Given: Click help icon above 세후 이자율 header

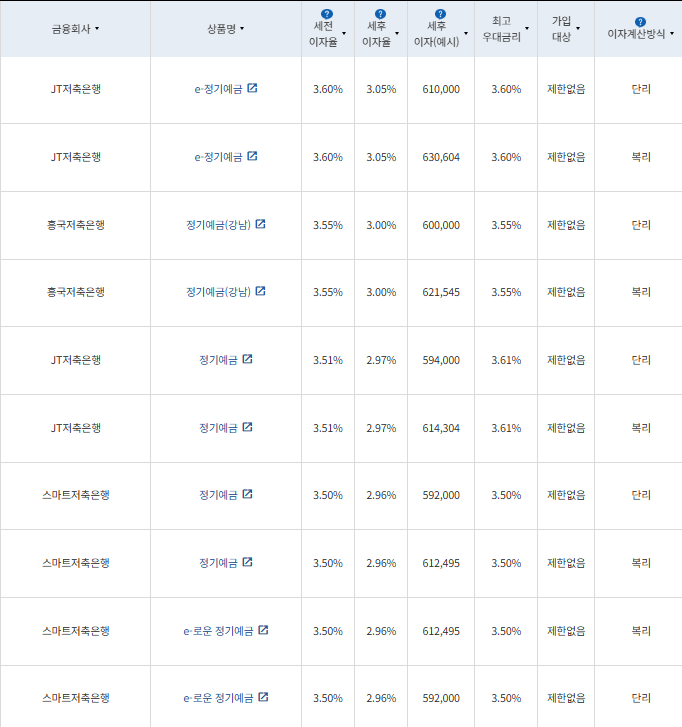Looking at the screenshot, I should click(380, 14).
